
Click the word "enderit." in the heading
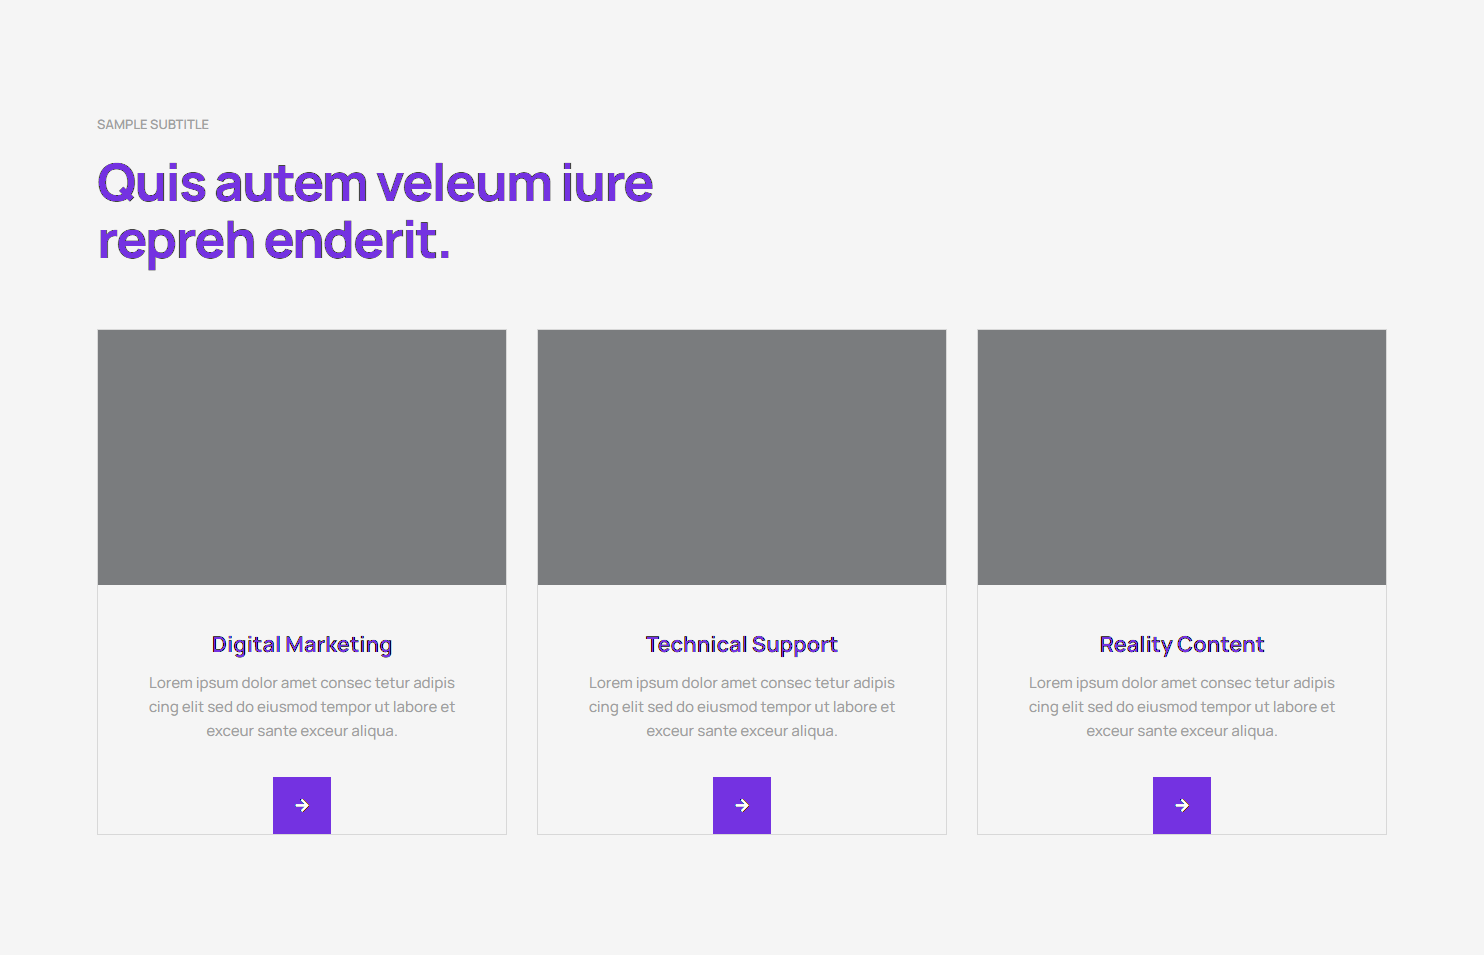tap(357, 242)
